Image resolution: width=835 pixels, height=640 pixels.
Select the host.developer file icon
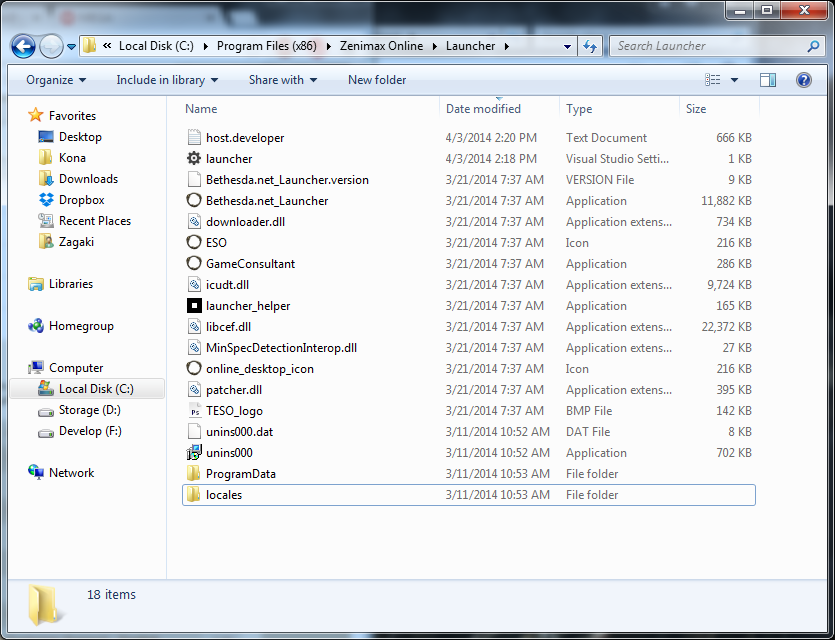[194, 137]
